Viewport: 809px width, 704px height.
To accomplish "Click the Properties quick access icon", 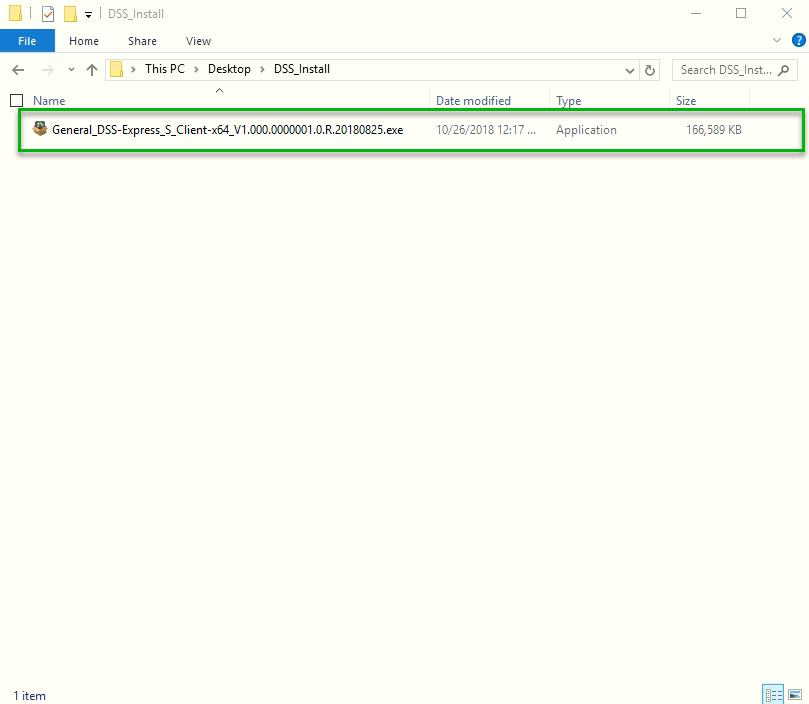I will point(48,14).
